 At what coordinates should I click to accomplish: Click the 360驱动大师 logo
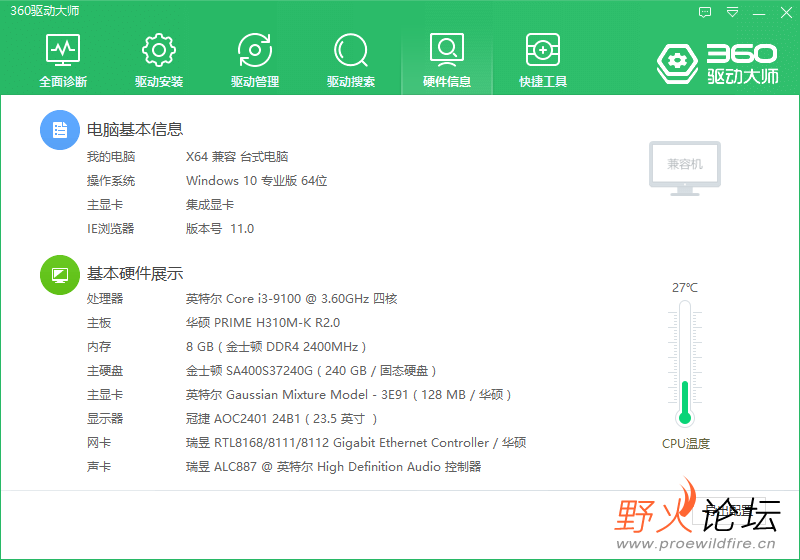(x=717, y=64)
